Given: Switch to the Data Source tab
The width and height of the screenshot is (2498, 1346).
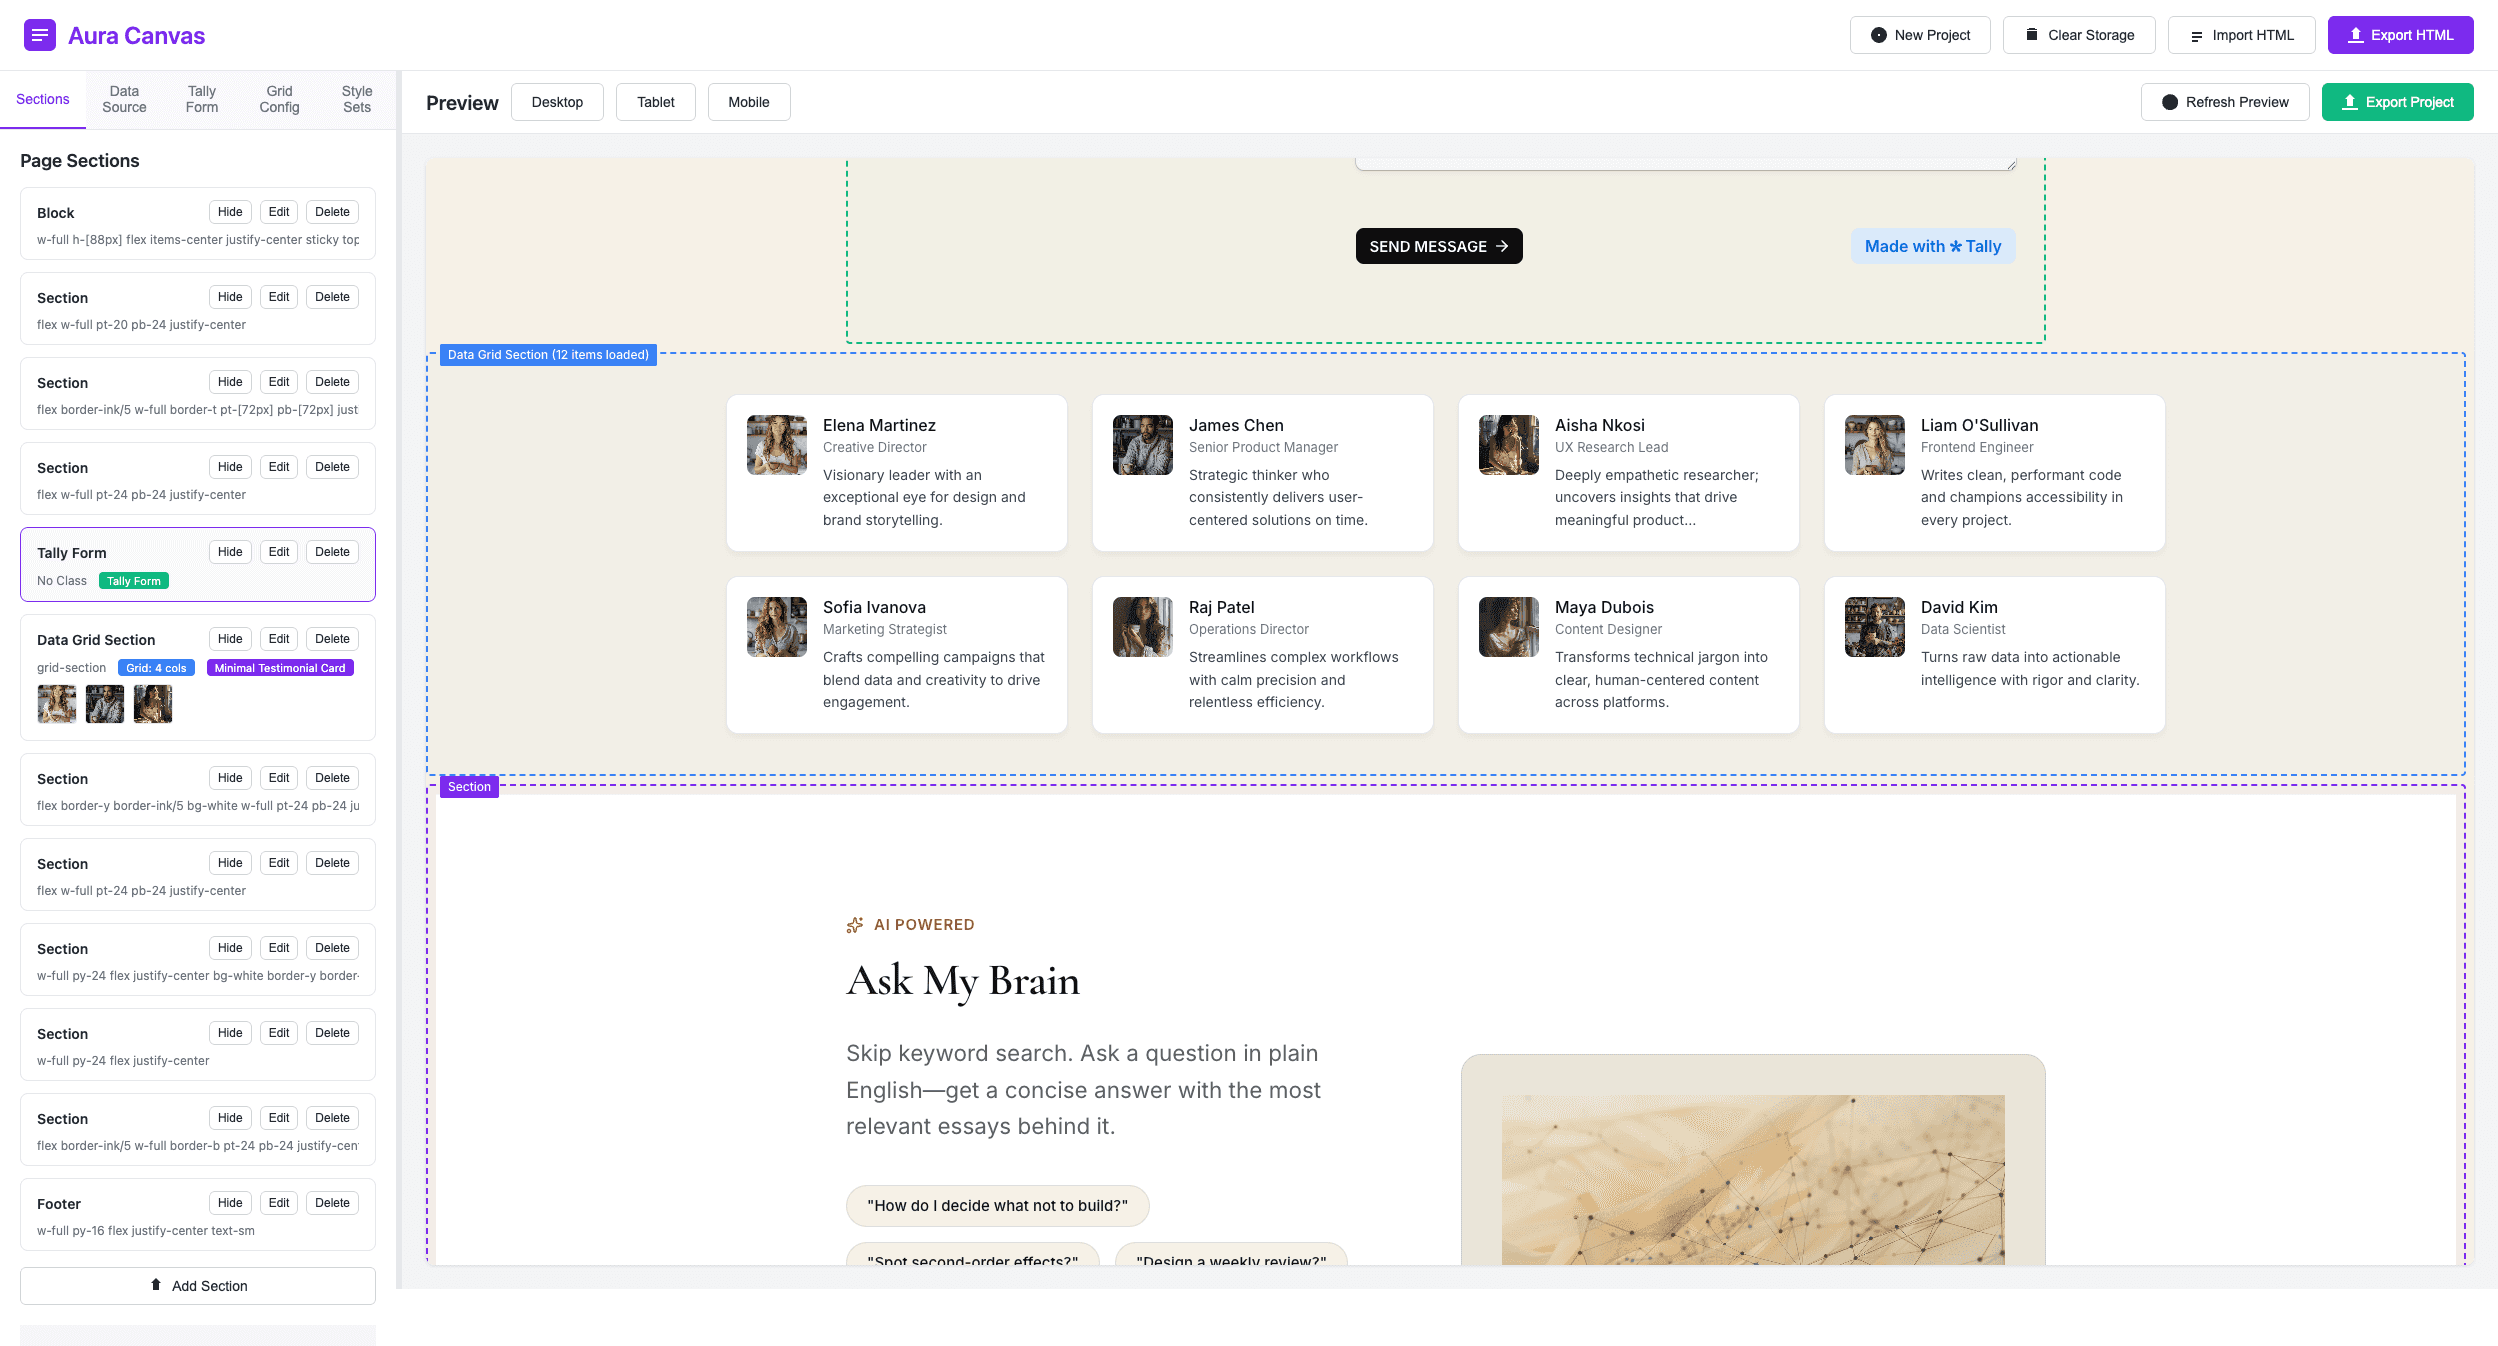Looking at the screenshot, I should 124,99.
